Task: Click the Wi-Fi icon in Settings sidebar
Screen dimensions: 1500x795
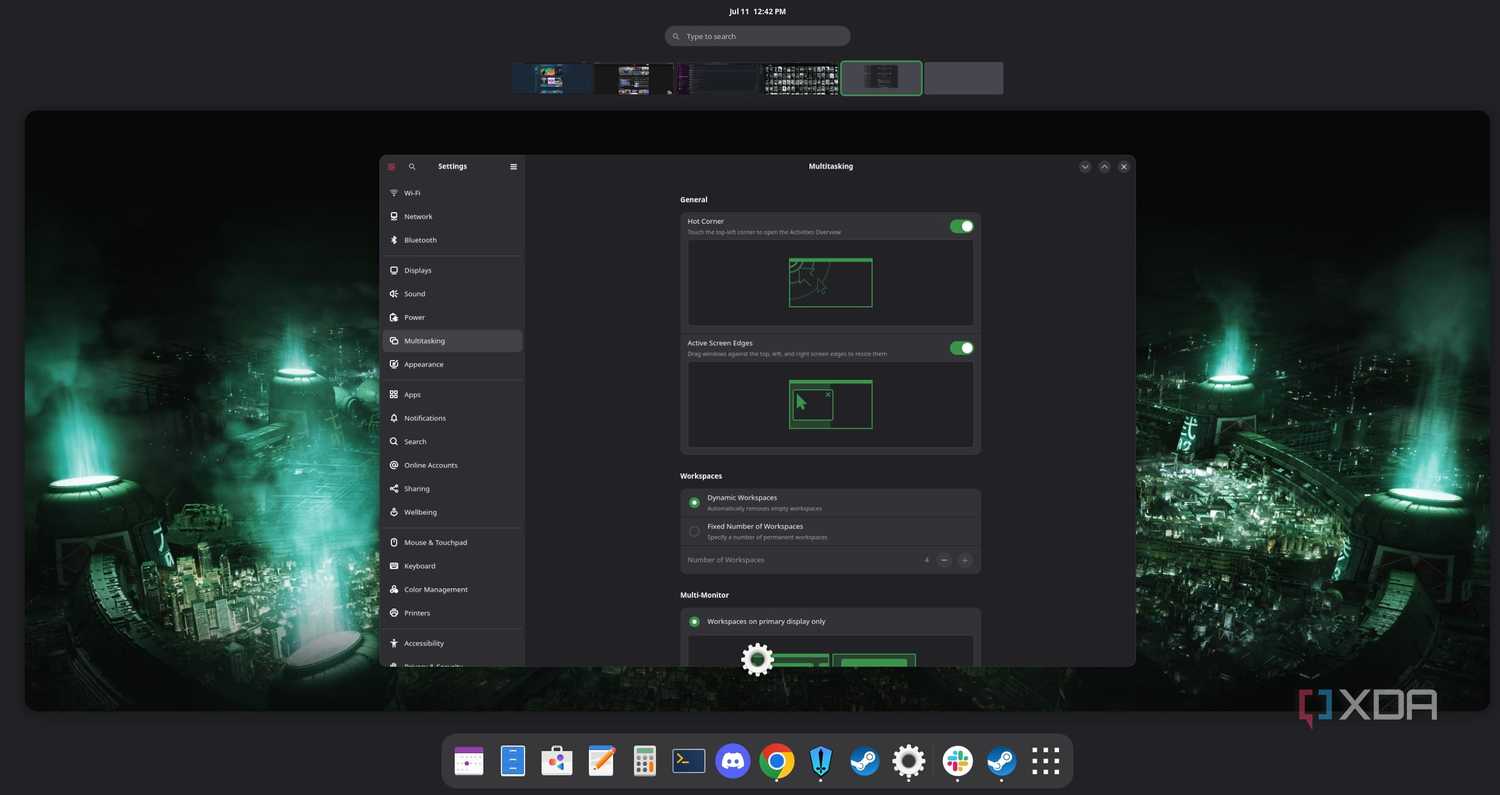Action: pyautogui.click(x=394, y=193)
